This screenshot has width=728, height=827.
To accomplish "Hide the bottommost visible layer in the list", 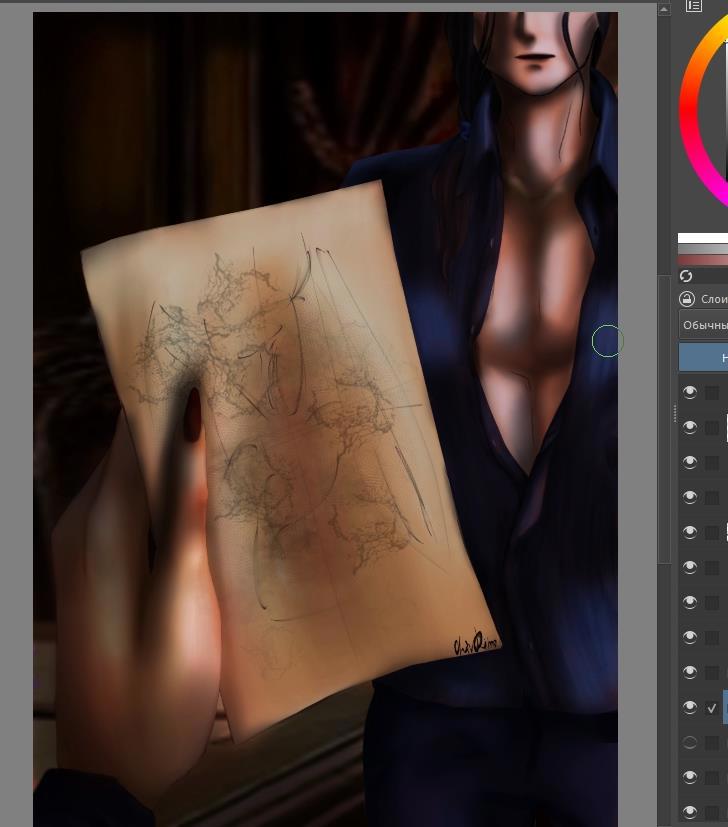I will point(689,812).
